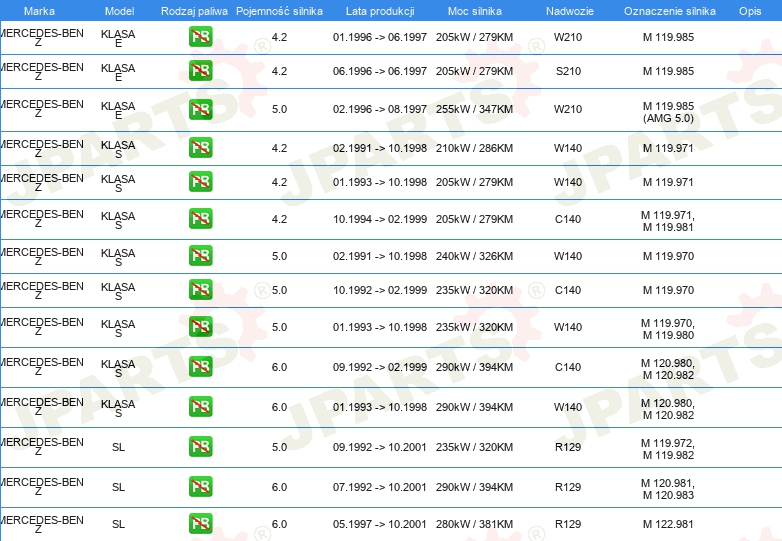Click the Pojemność silnika column header
Screen dimensions: 782x541
[279, 11]
